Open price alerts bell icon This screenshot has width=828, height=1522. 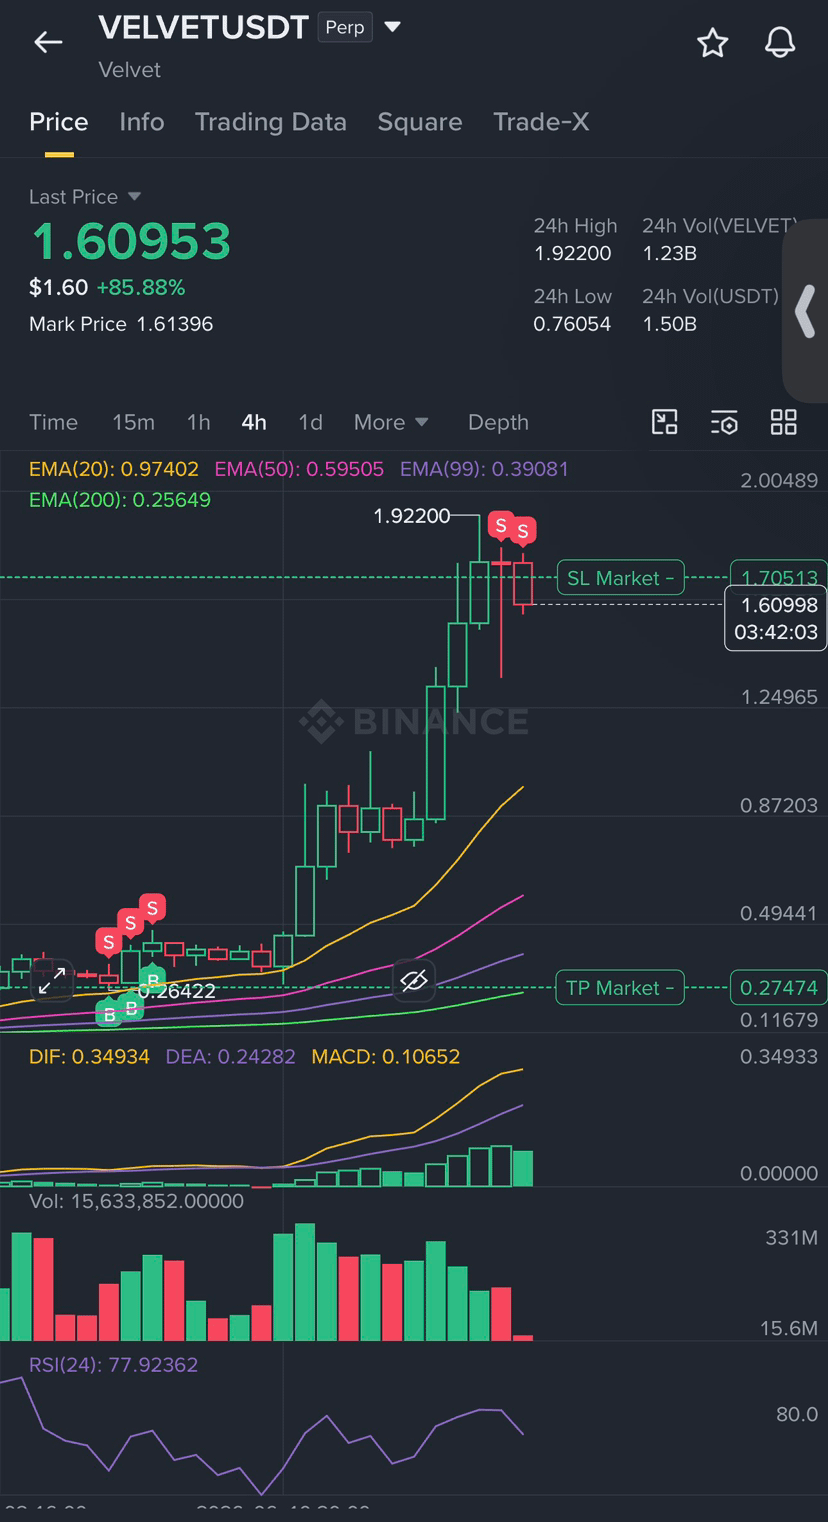click(780, 42)
